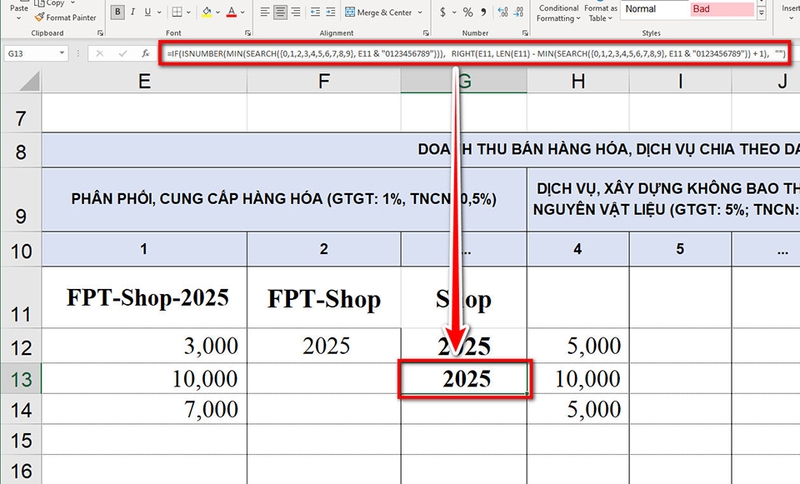
Task: Toggle Bold formatting button
Action: pos(117,12)
